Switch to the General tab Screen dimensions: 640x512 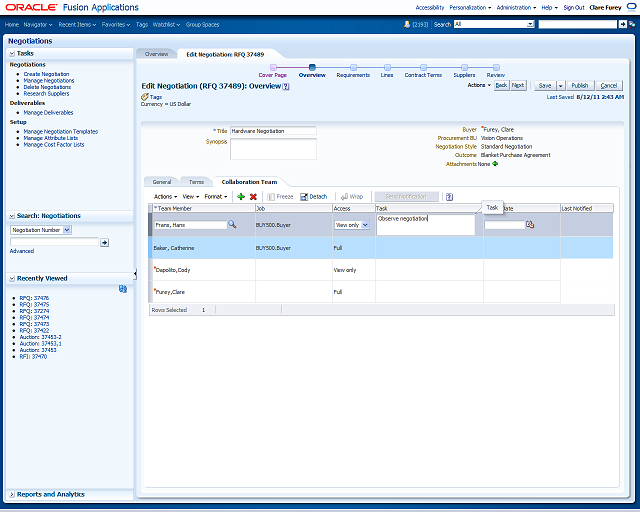pyautogui.click(x=162, y=182)
